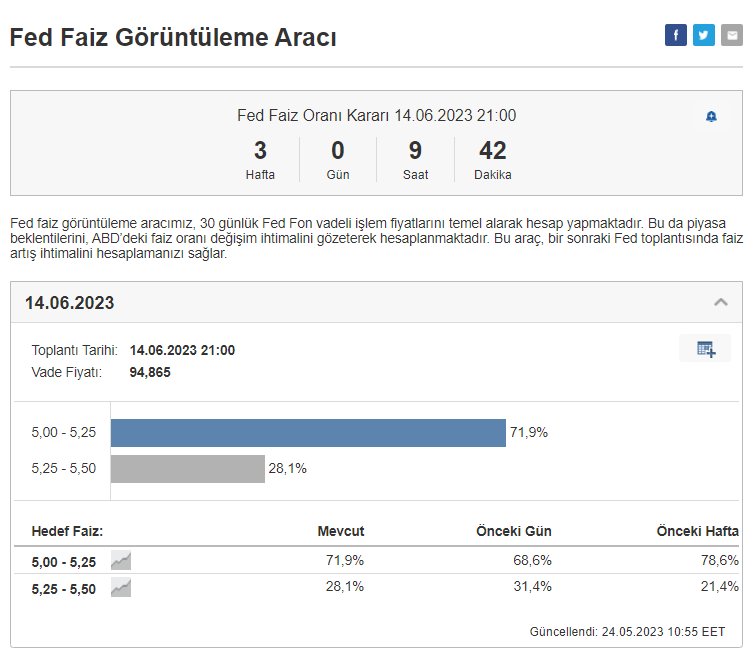Click the blue 71,9% probability bar
Viewport: 752px width, 657px height.
point(308,433)
